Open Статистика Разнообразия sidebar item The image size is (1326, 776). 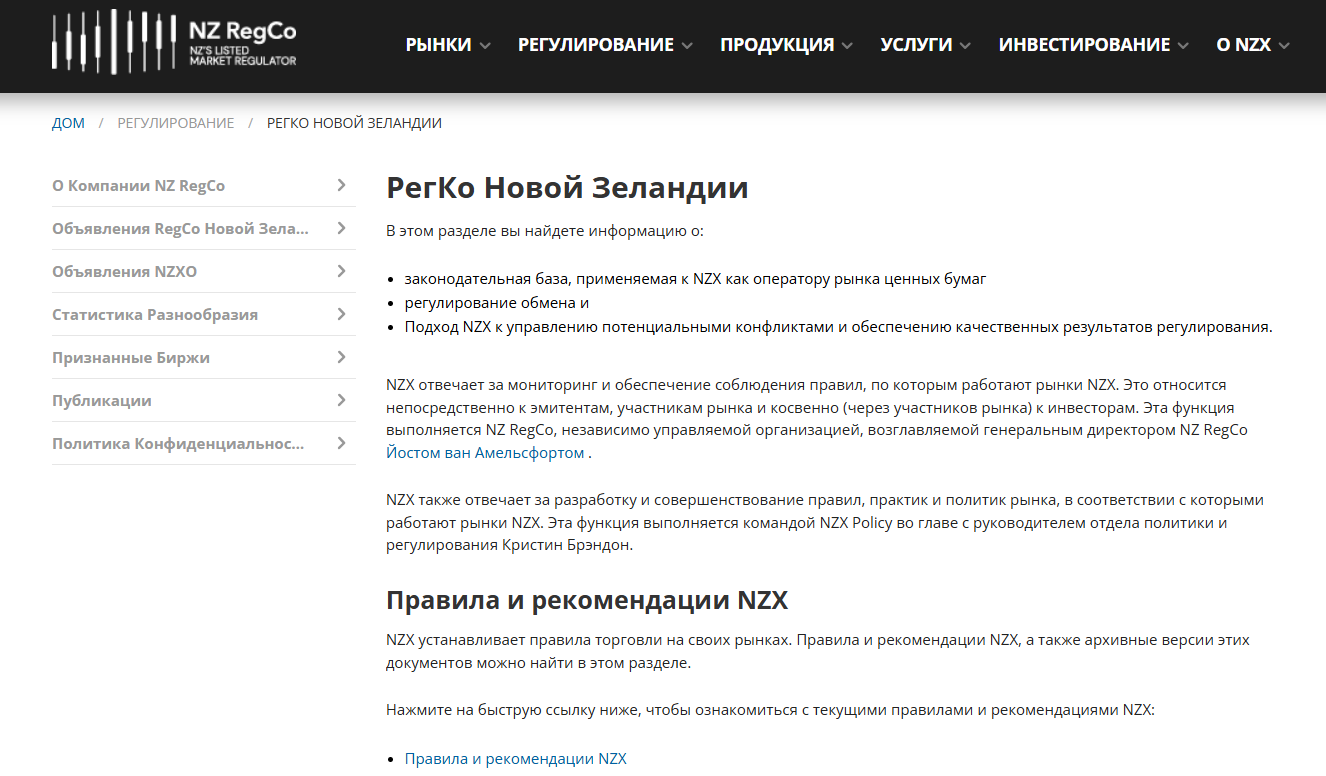click(x=204, y=315)
